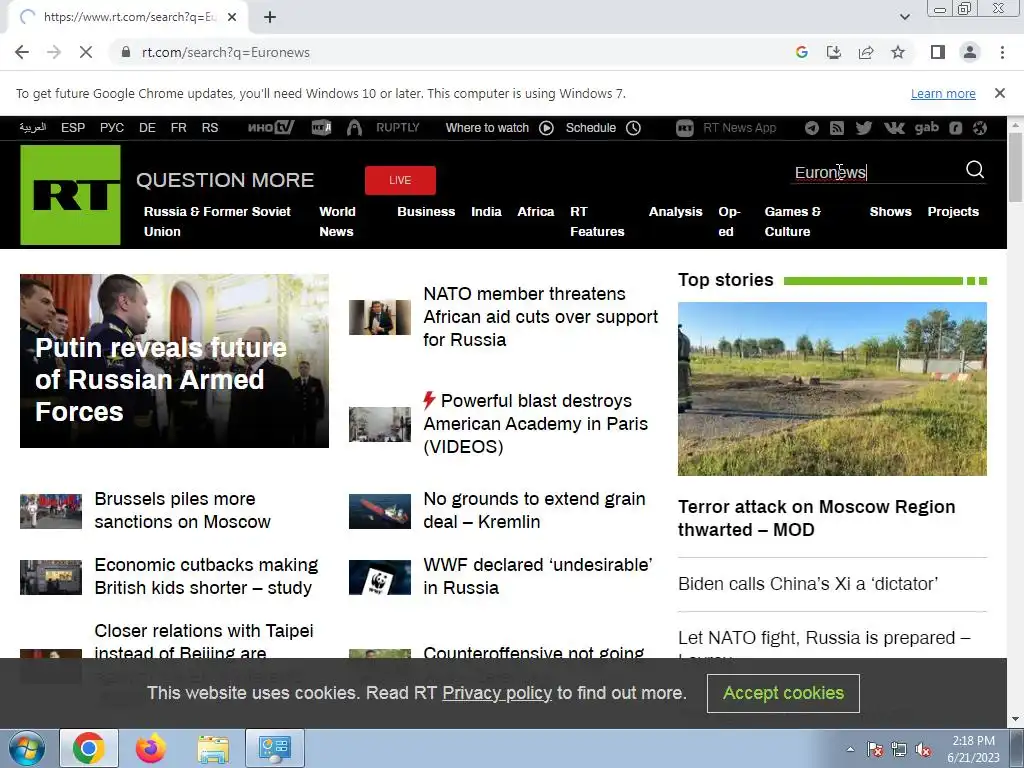This screenshot has height=768, width=1024.
Task: Open the Projects section
Action: click(953, 212)
